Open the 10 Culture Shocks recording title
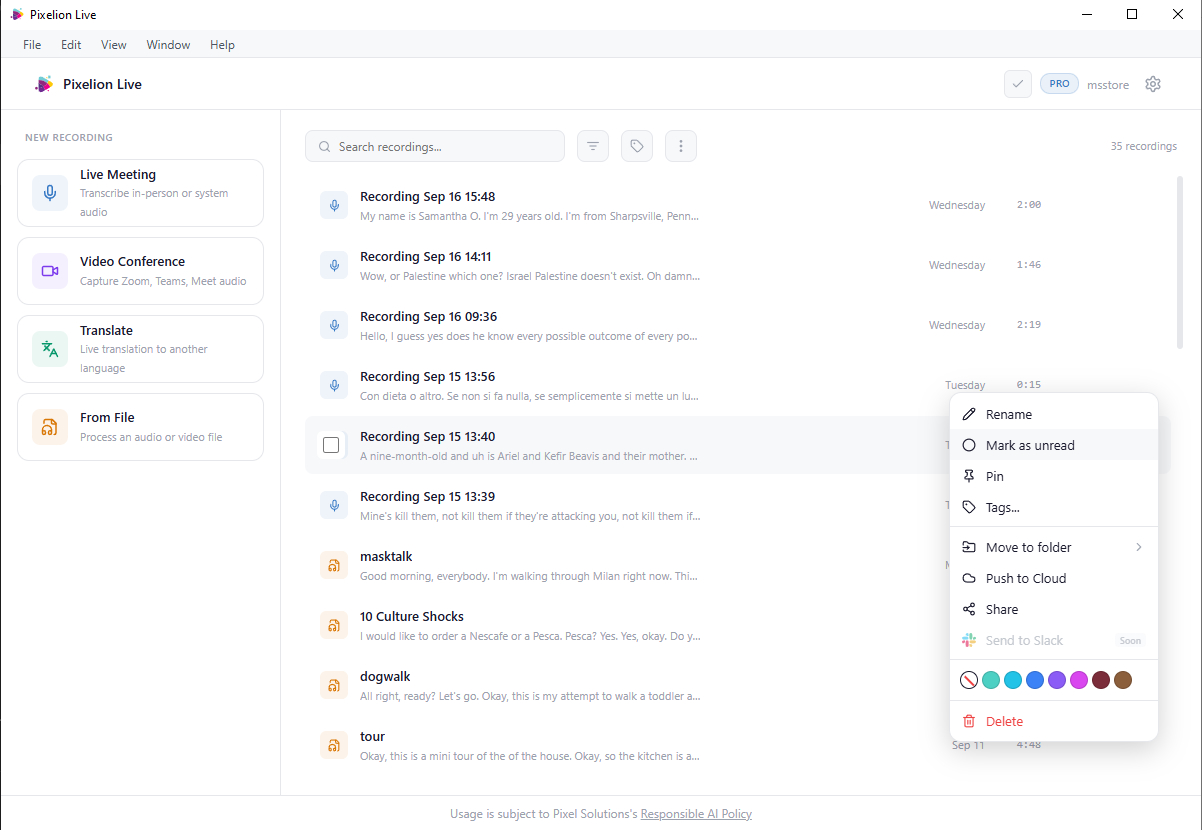Image resolution: width=1202 pixels, height=835 pixels. click(x=412, y=616)
